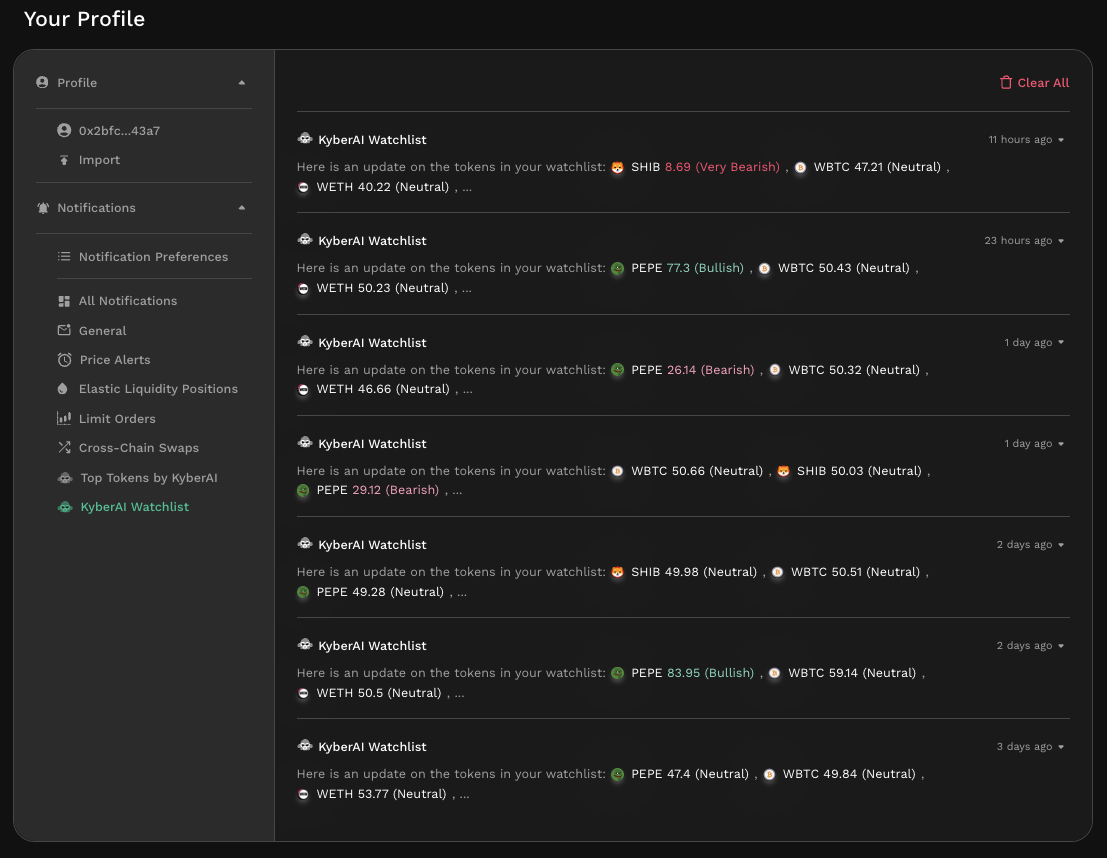This screenshot has width=1107, height=858.
Task: Click the SHIB token icon in first notification
Action: tap(618, 167)
